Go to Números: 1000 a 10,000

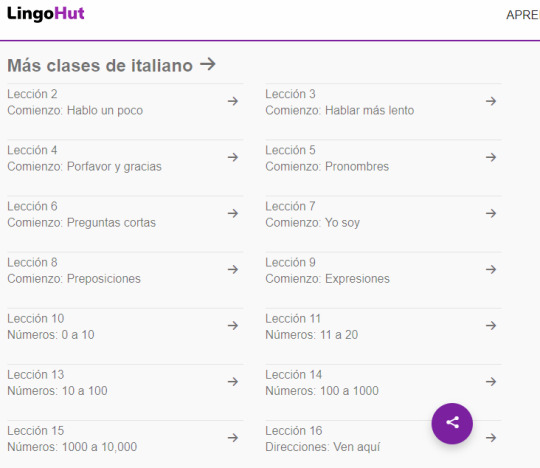click(72, 447)
